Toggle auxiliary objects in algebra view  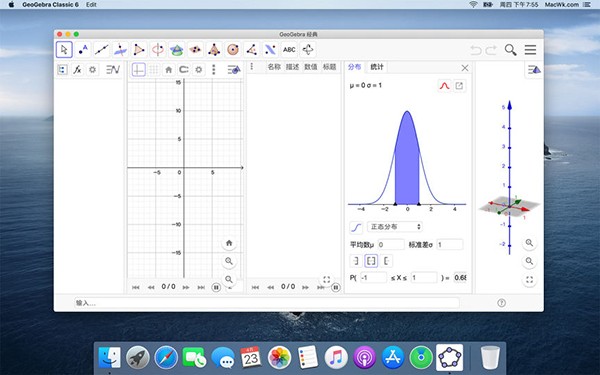point(62,70)
